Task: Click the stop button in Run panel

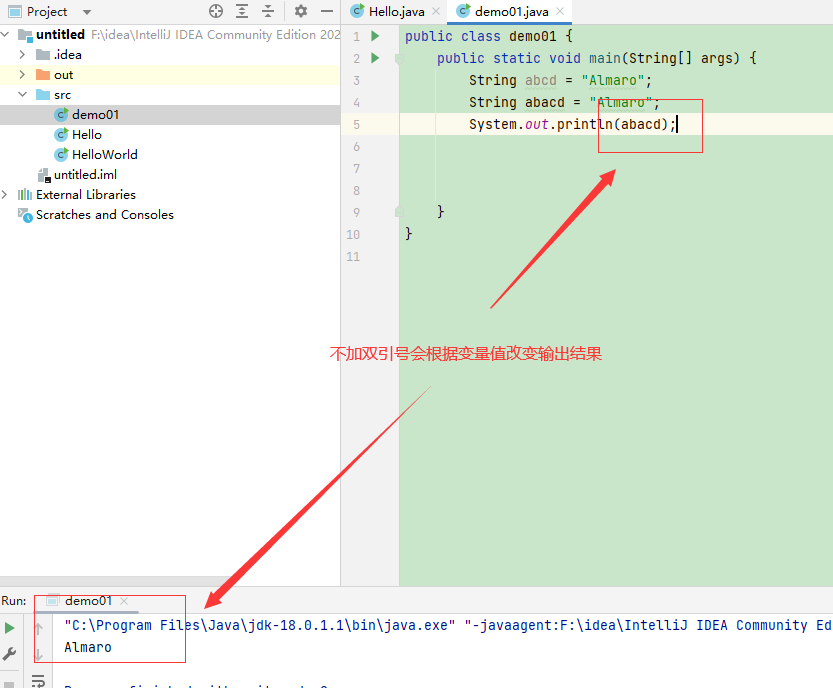Action: (x=8, y=683)
